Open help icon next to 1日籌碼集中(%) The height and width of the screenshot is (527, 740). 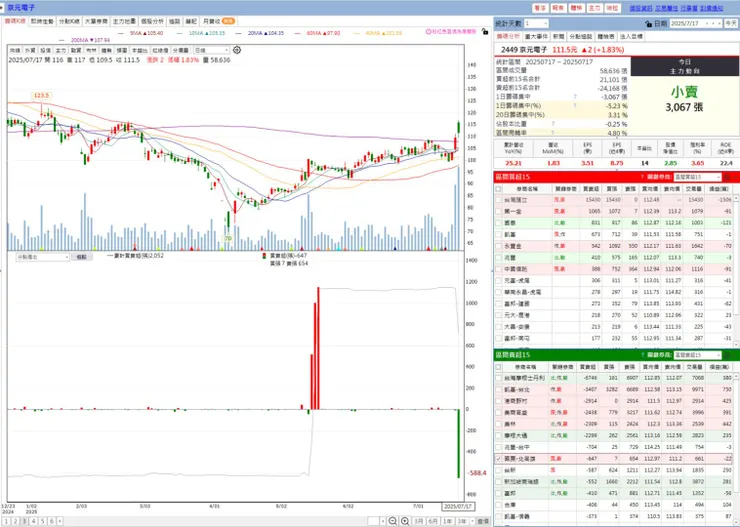(575, 106)
